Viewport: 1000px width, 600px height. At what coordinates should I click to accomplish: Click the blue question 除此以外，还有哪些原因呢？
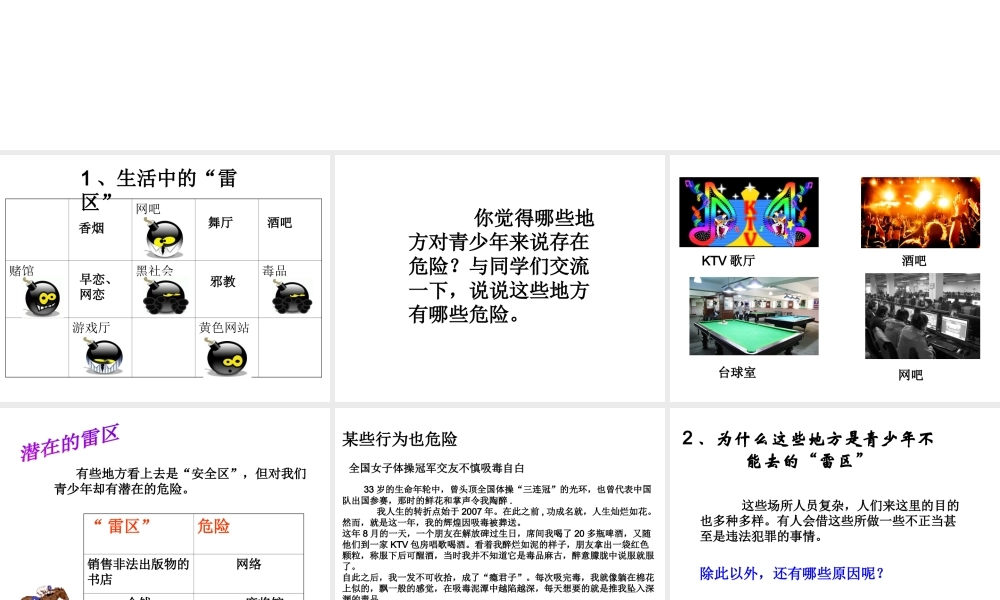[x=791, y=573]
